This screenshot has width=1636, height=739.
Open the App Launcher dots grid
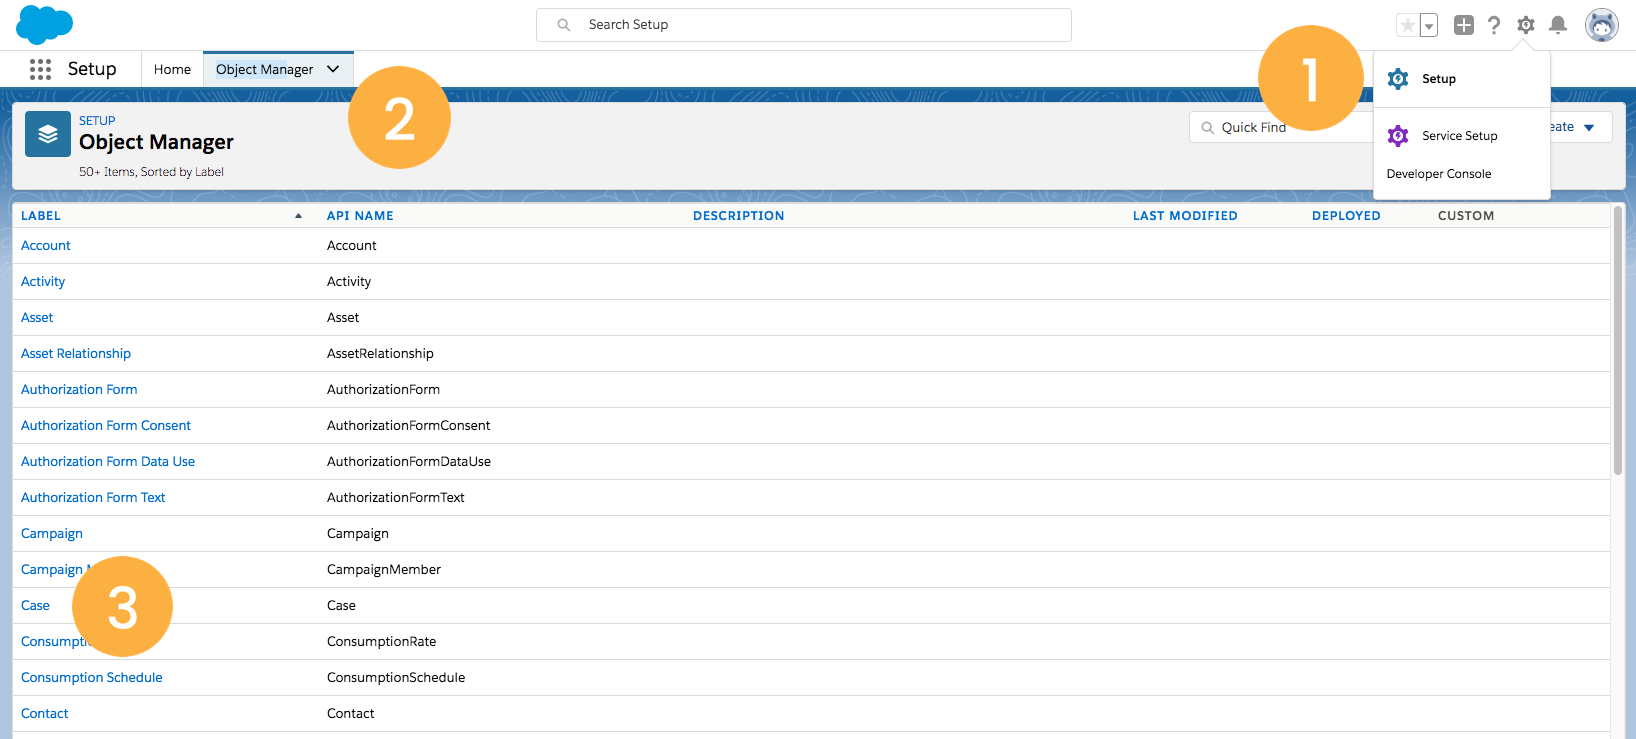pyautogui.click(x=40, y=69)
